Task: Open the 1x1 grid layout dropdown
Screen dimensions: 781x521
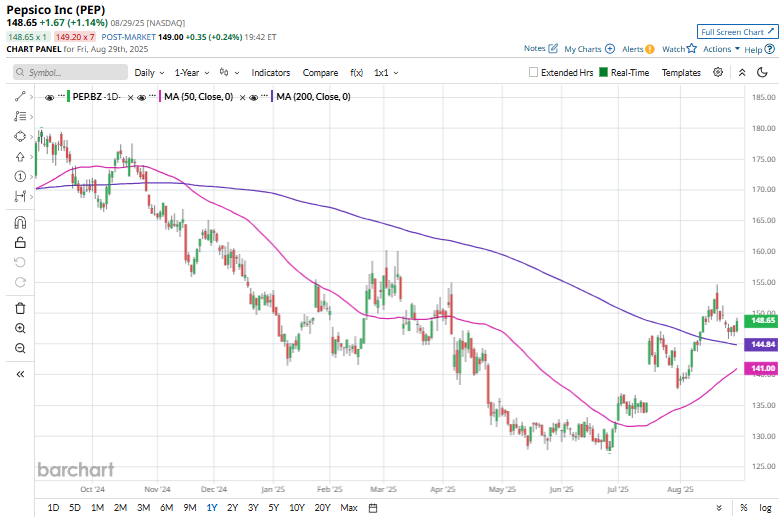Action: click(387, 73)
